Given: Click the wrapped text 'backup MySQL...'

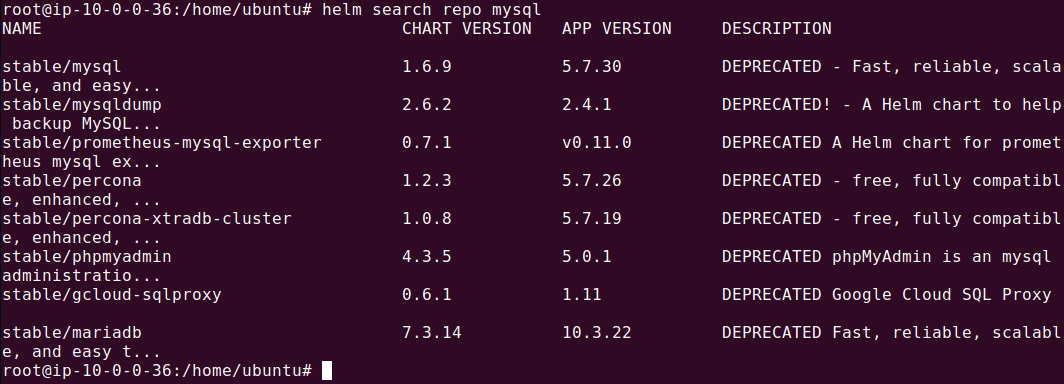Looking at the screenshot, I should pos(87,123).
